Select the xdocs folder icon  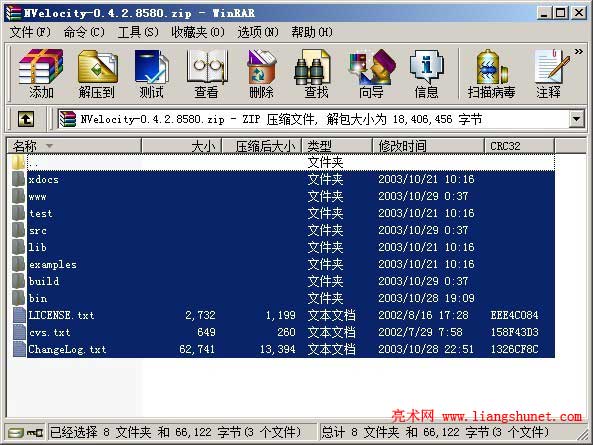[x=19, y=179]
